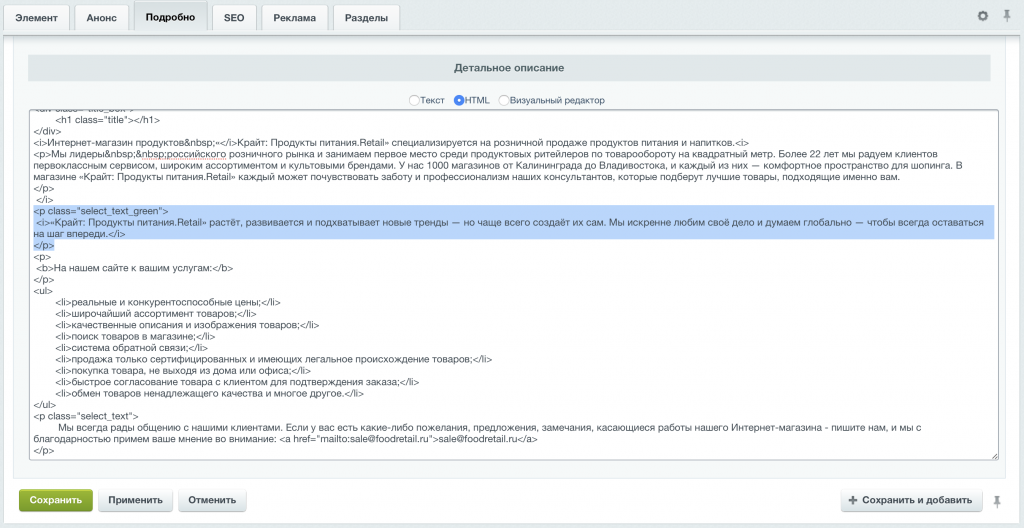Click the textarea resize handle corner
This screenshot has width=1024, height=528.
point(995,455)
